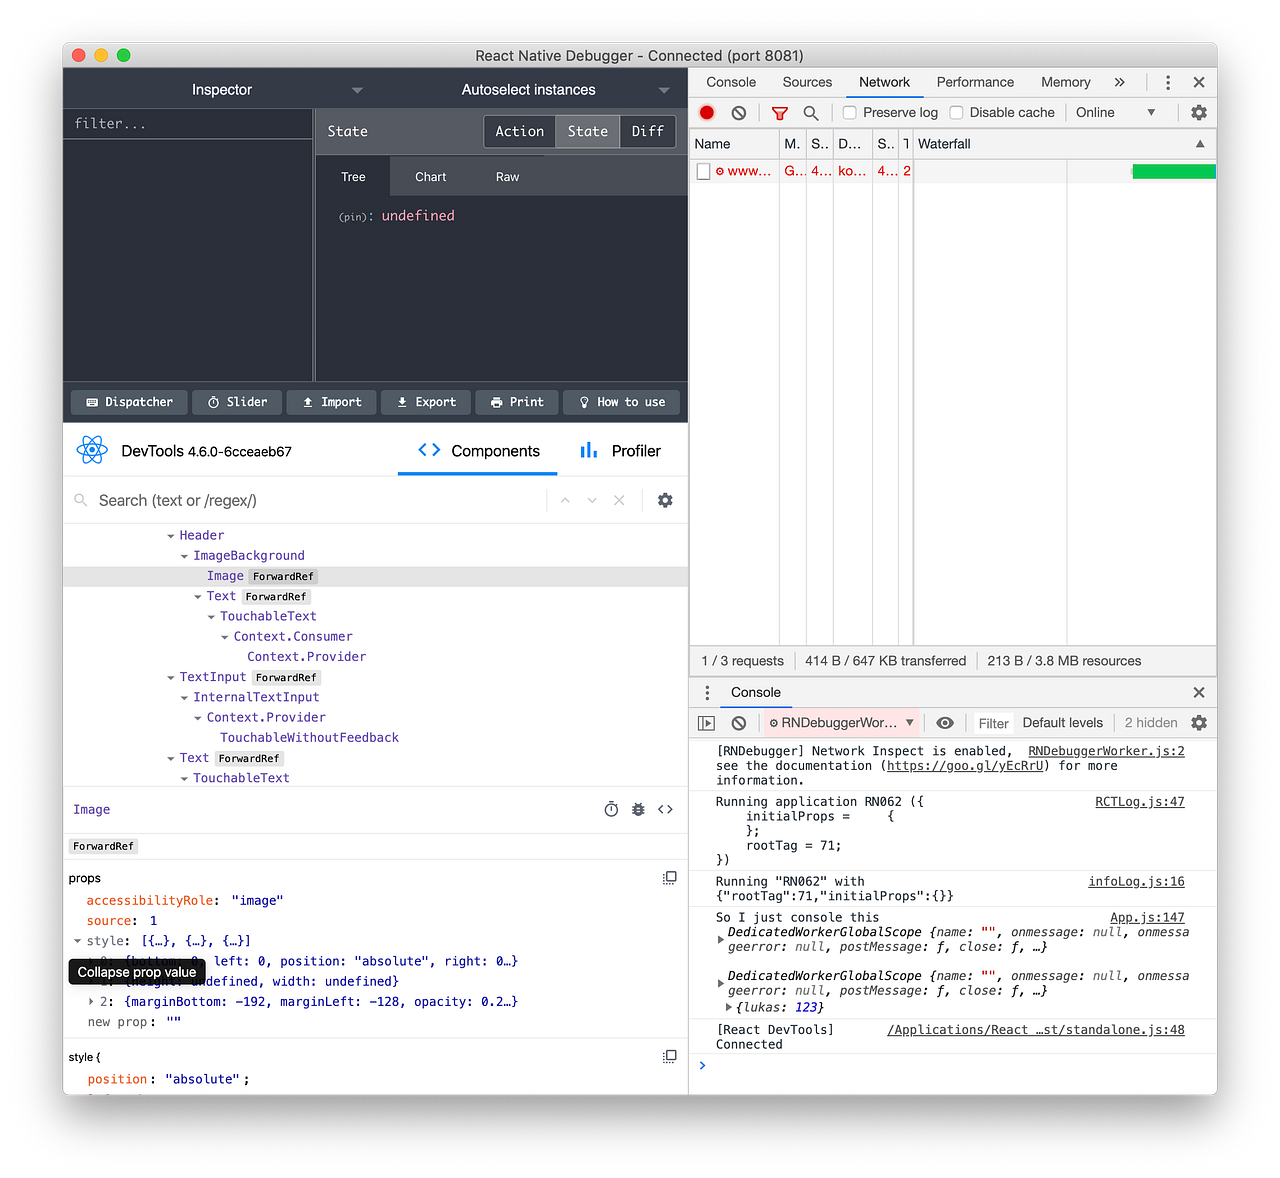Viewport: 1280px width, 1178px height.
Task: Open RNDebuggerWorker context dropdown
Action: click(842, 723)
